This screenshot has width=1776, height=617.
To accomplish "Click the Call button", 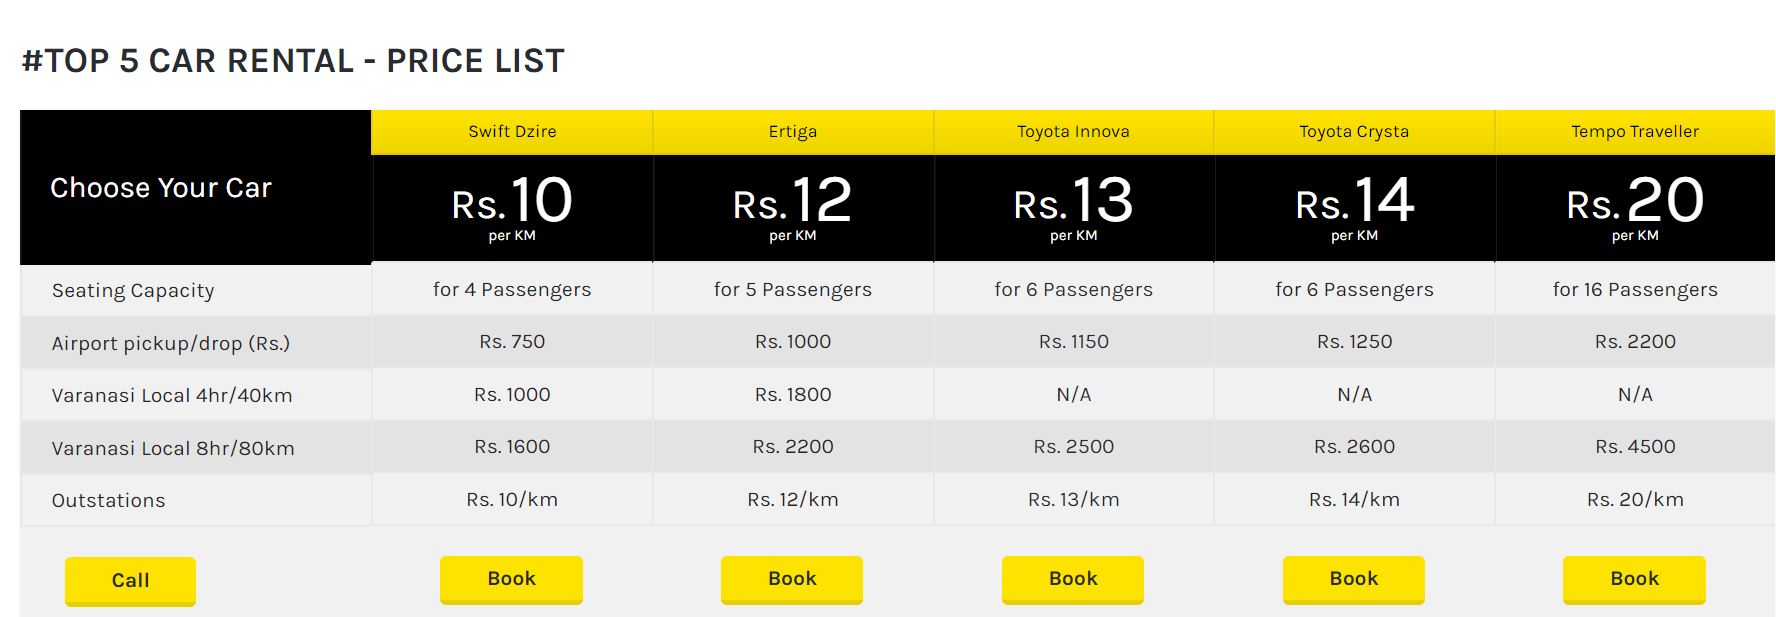I will [x=130, y=580].
